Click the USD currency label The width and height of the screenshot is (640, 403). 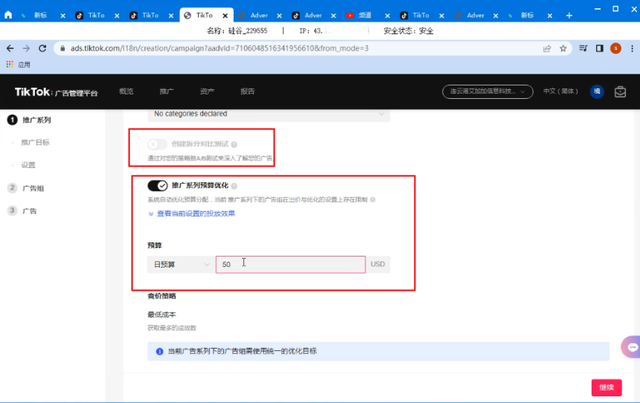point(378,264)
